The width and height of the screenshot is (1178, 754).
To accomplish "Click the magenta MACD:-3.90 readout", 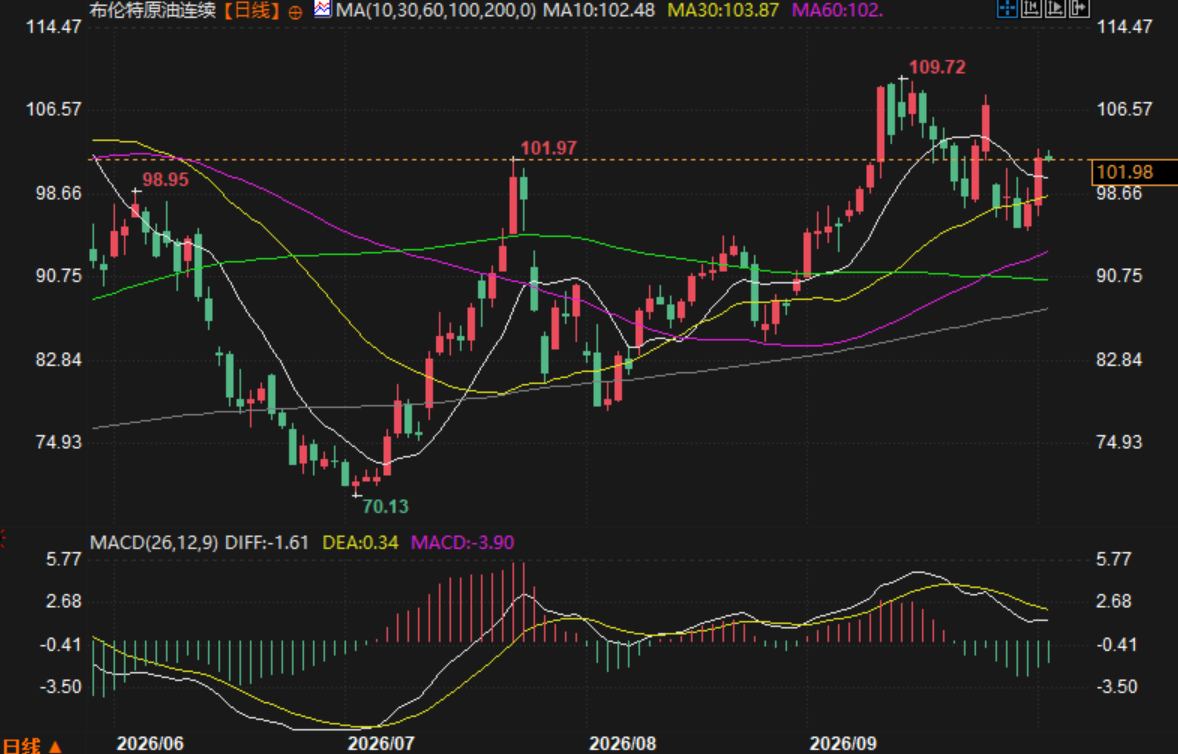I will pyautogui.click(x=463, y=542).
